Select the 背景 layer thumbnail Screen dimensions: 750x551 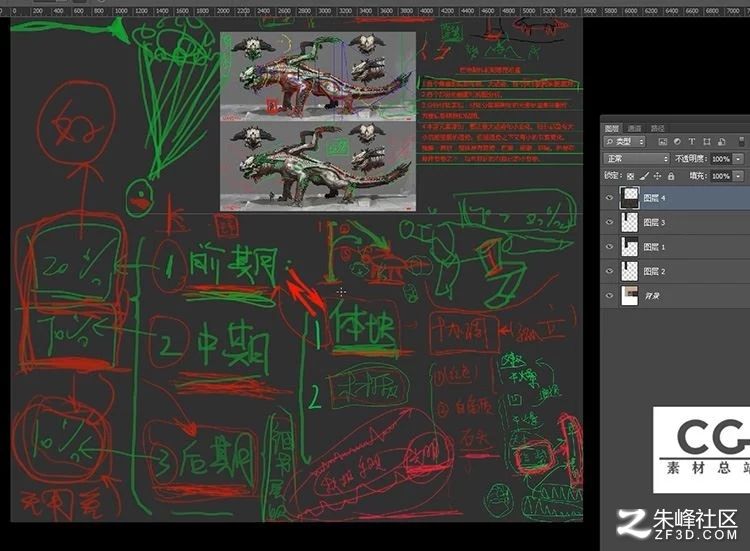tap(629, 295)
